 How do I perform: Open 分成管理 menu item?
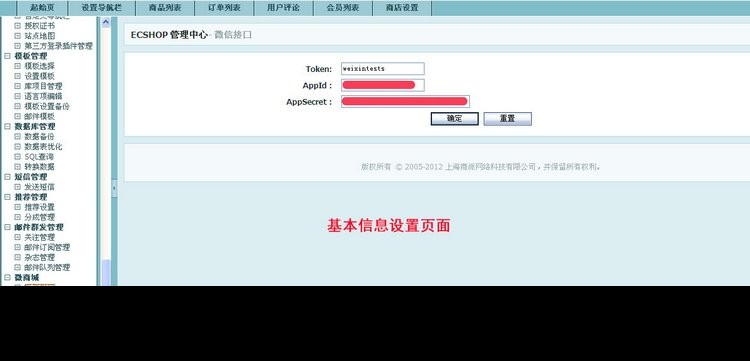(x=40, y=217)
